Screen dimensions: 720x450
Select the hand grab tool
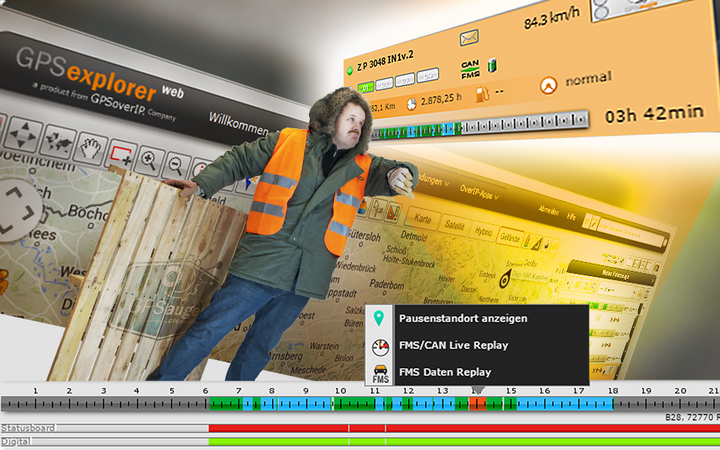click(x=90, y=150)
